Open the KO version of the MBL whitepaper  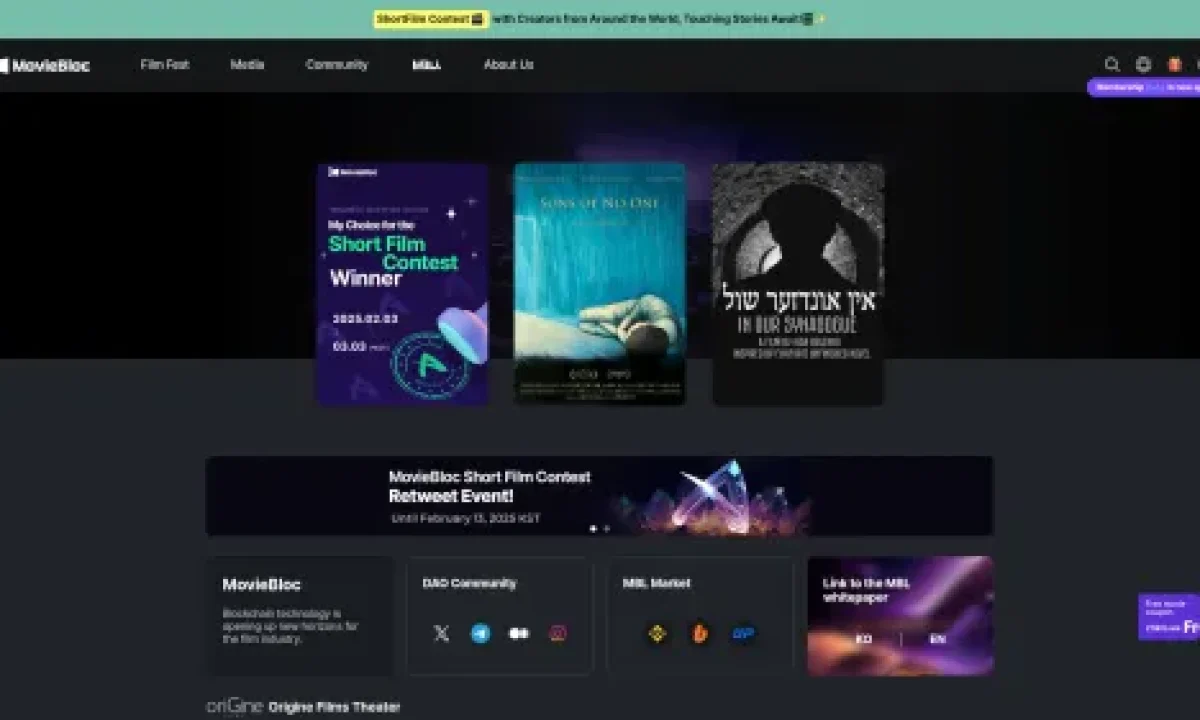point(863,637)
